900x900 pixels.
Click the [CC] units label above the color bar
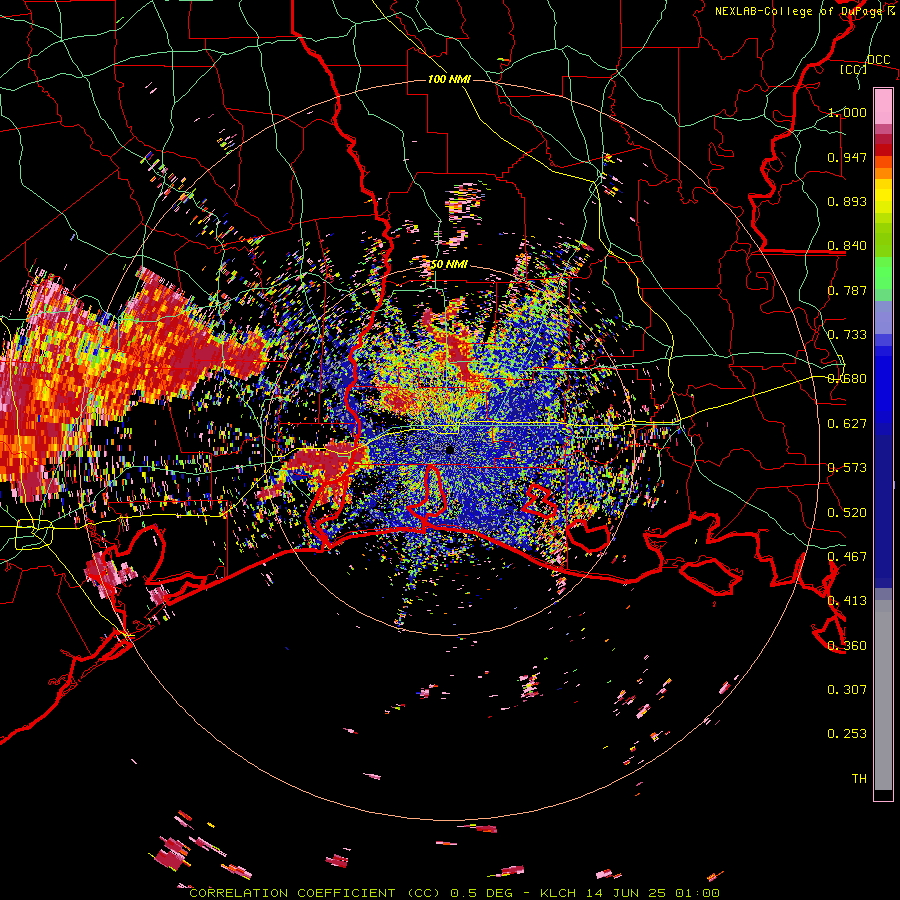click(853, 70)
